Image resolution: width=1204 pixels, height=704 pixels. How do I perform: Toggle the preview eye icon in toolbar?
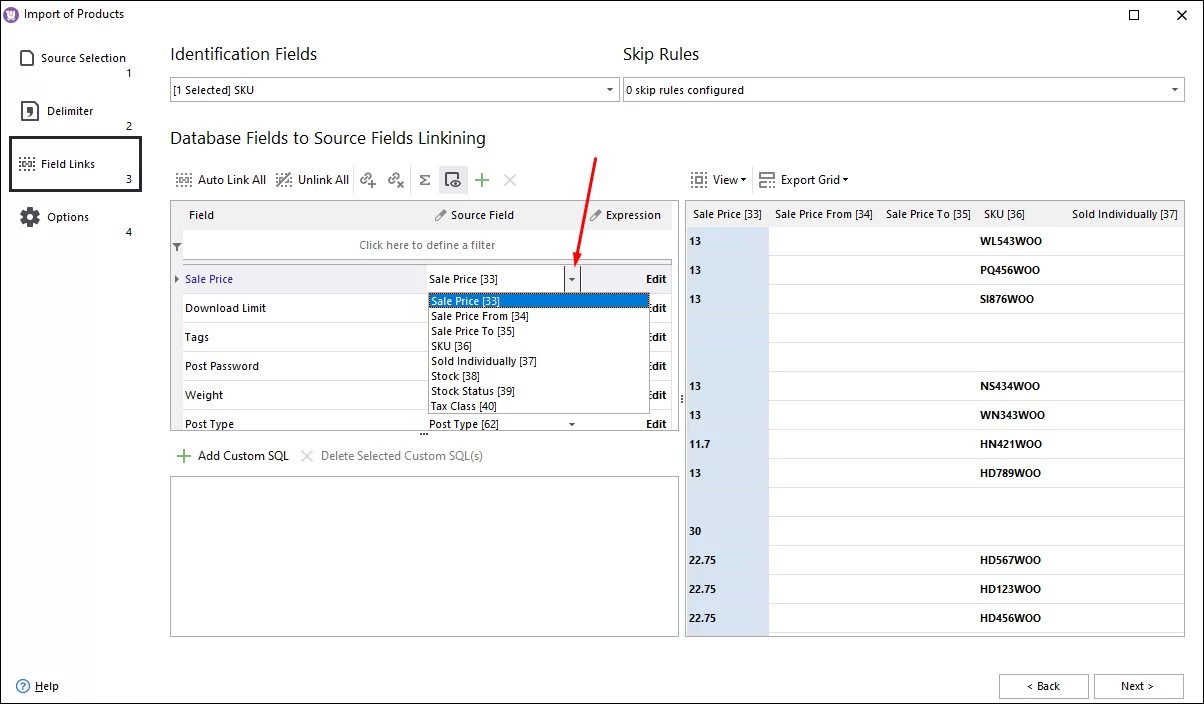pos(453,180)
